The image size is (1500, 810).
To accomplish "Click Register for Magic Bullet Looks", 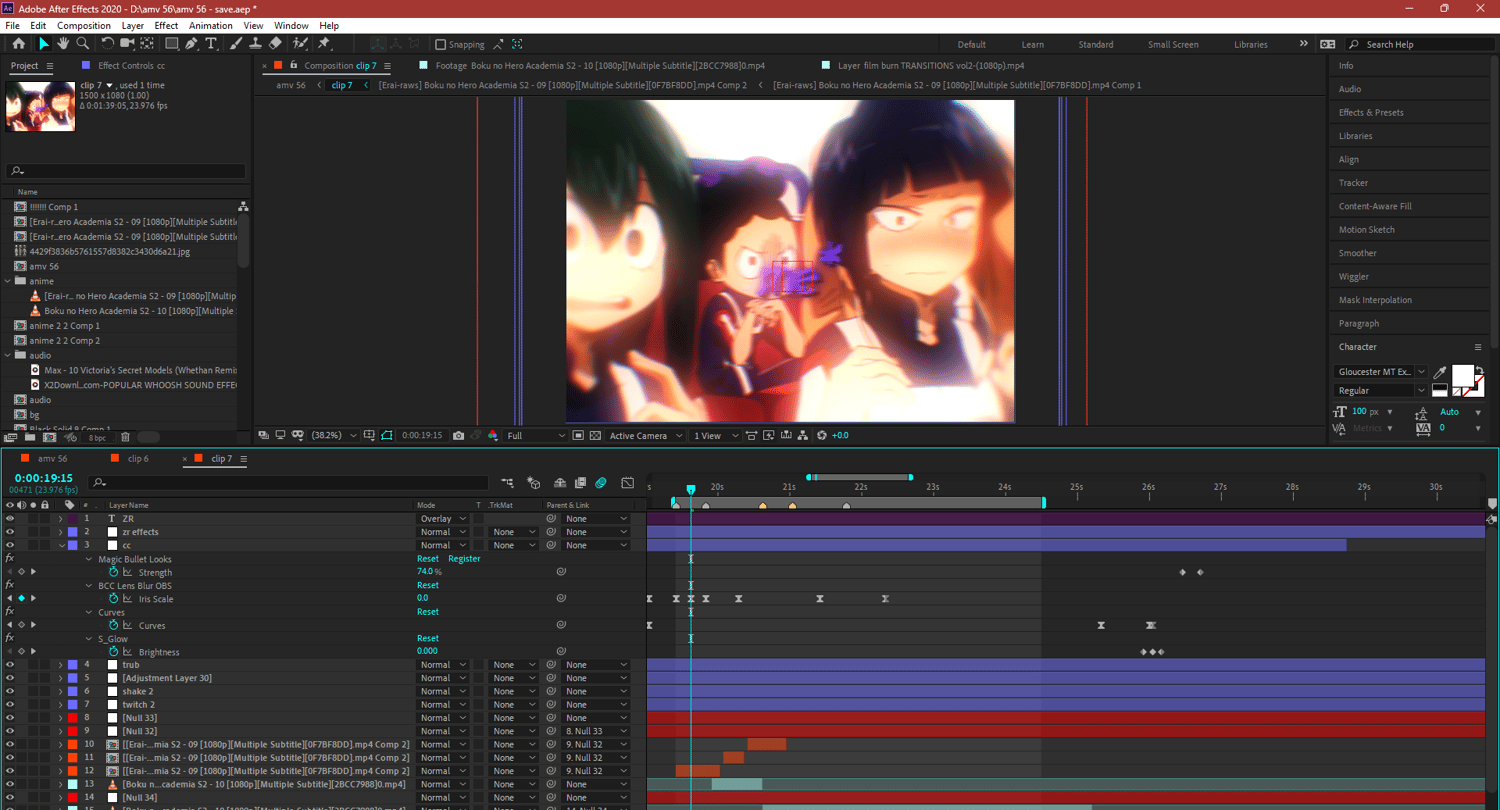I will (x=464, y=559).
